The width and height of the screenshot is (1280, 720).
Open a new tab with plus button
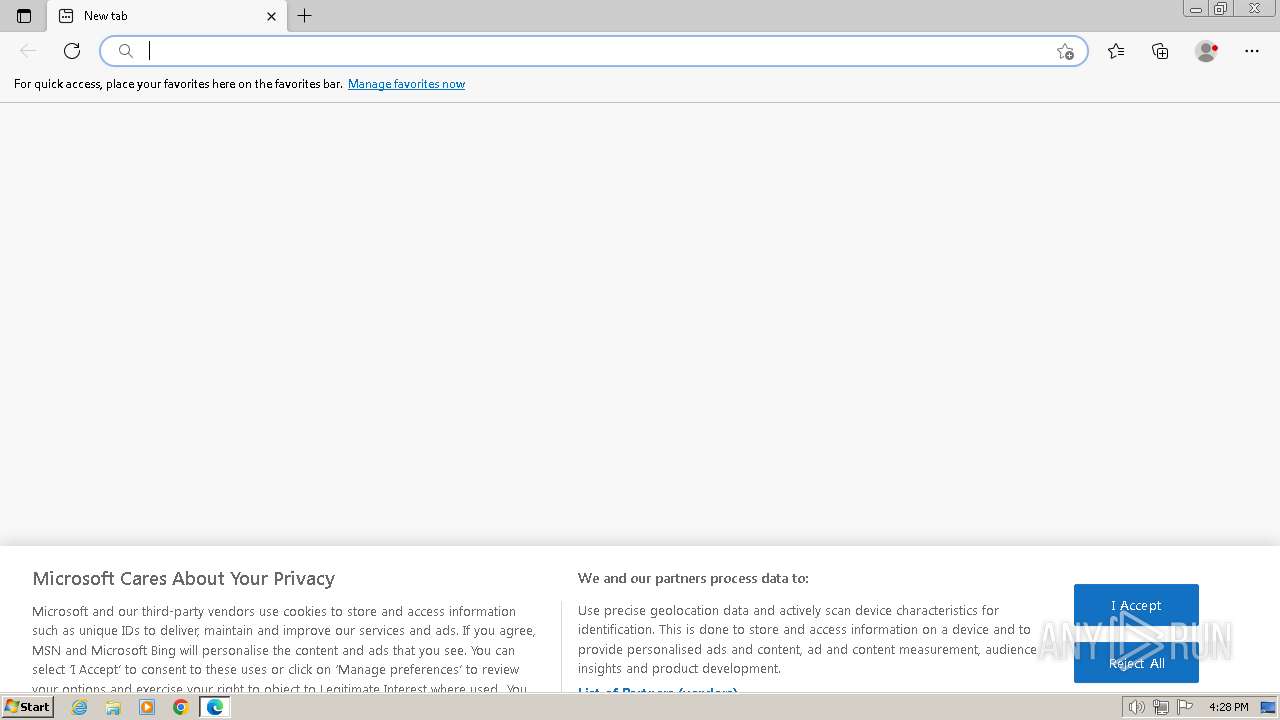click(305, 16)
